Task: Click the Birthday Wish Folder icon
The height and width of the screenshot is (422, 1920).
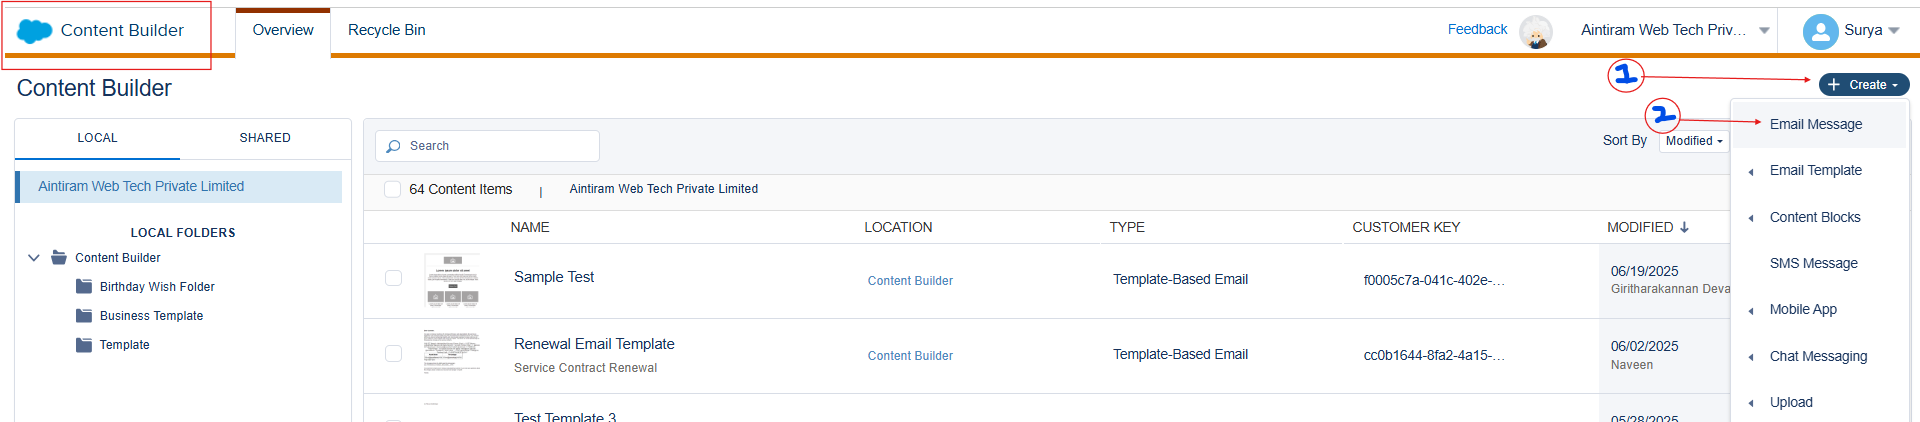Action: (84, 287)
